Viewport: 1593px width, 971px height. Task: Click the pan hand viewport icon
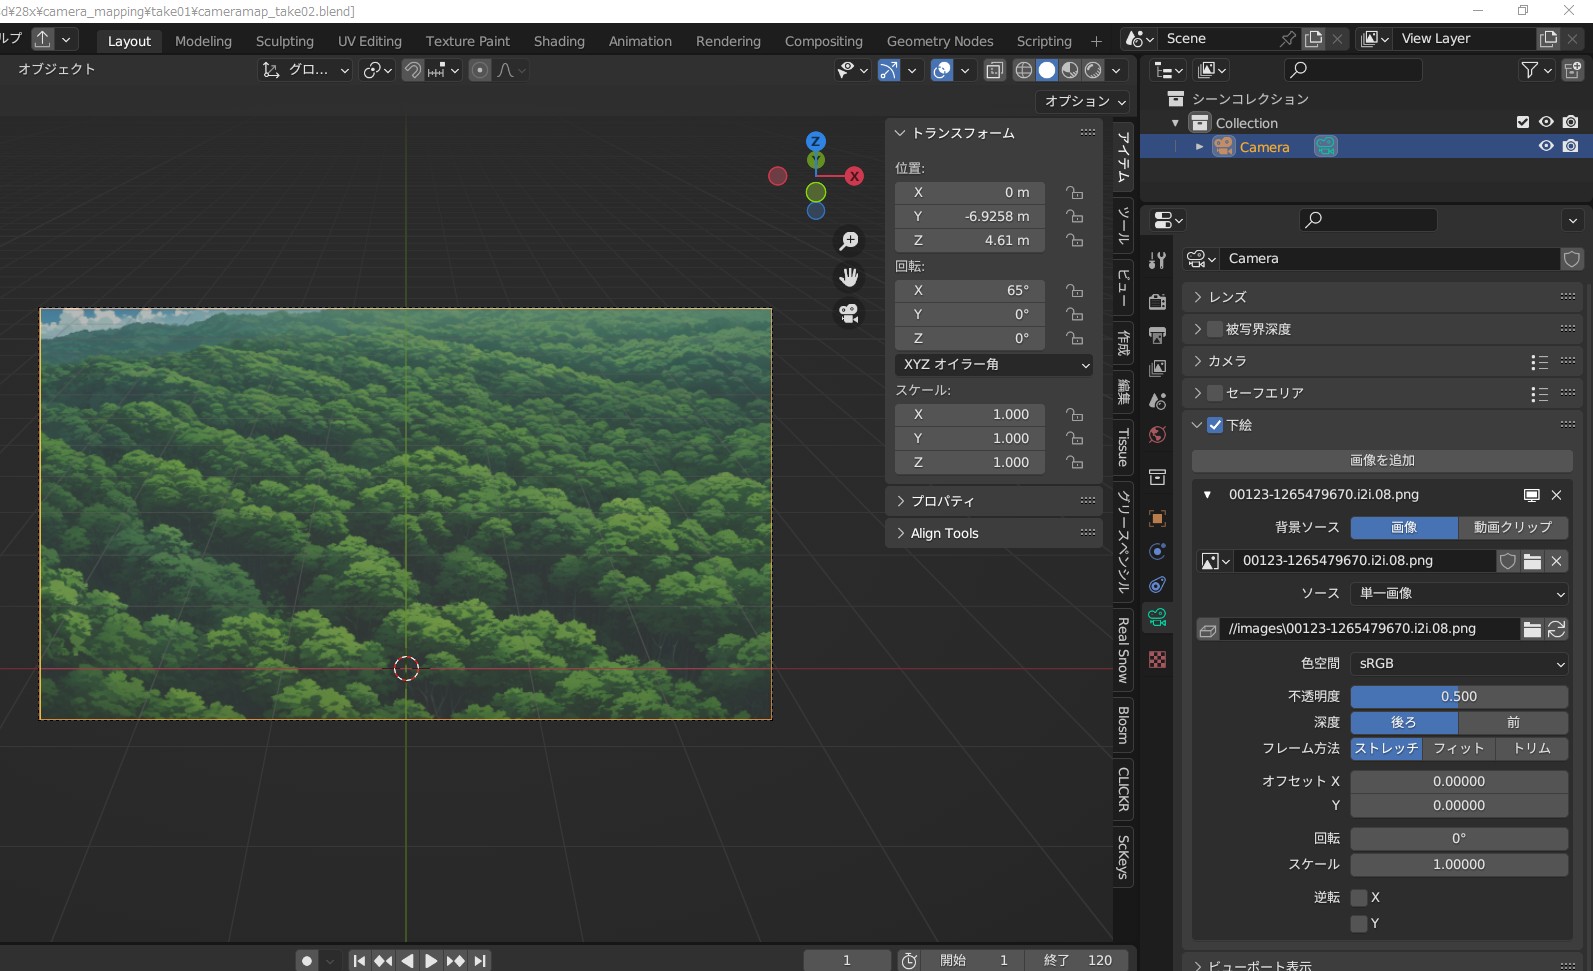pos(849,277)
